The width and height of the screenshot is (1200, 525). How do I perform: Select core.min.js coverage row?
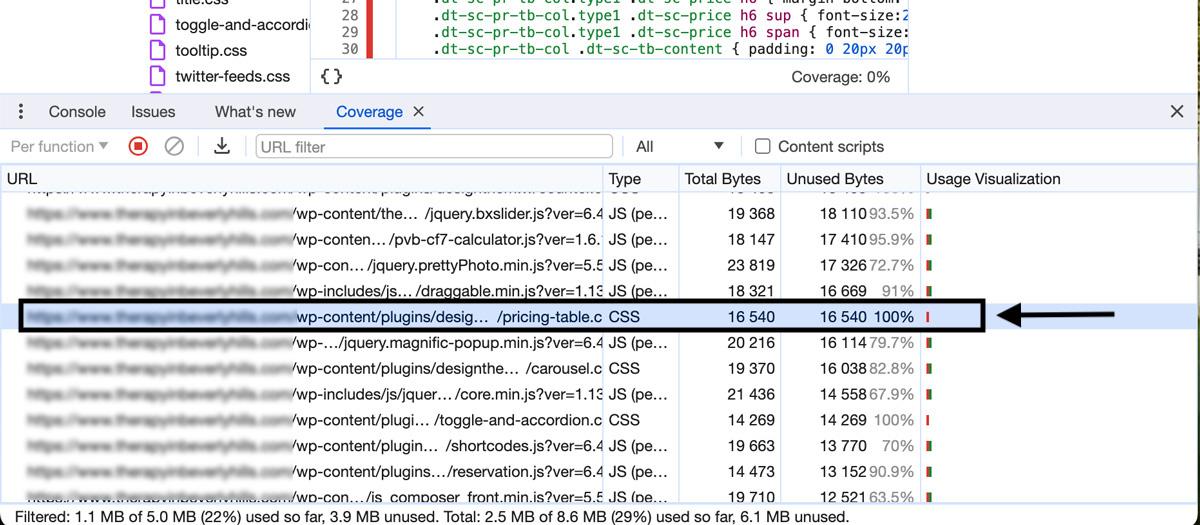[x=598, y=394]
